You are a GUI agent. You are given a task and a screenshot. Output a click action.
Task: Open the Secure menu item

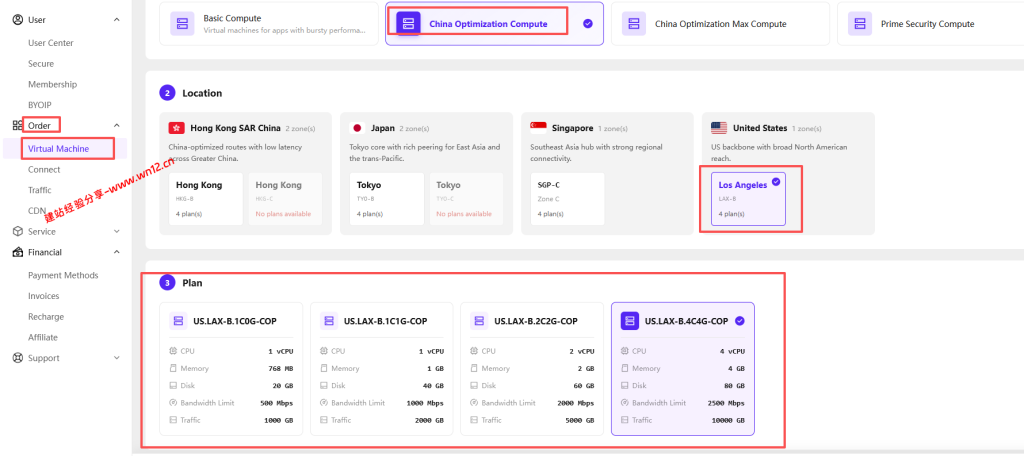point(41,64)
